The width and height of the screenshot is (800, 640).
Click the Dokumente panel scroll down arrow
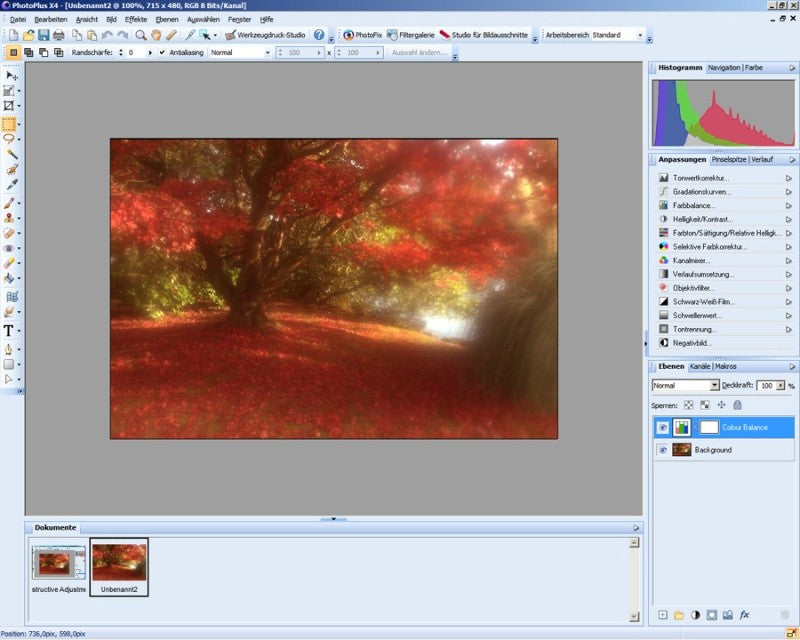(x=634, y=617)
